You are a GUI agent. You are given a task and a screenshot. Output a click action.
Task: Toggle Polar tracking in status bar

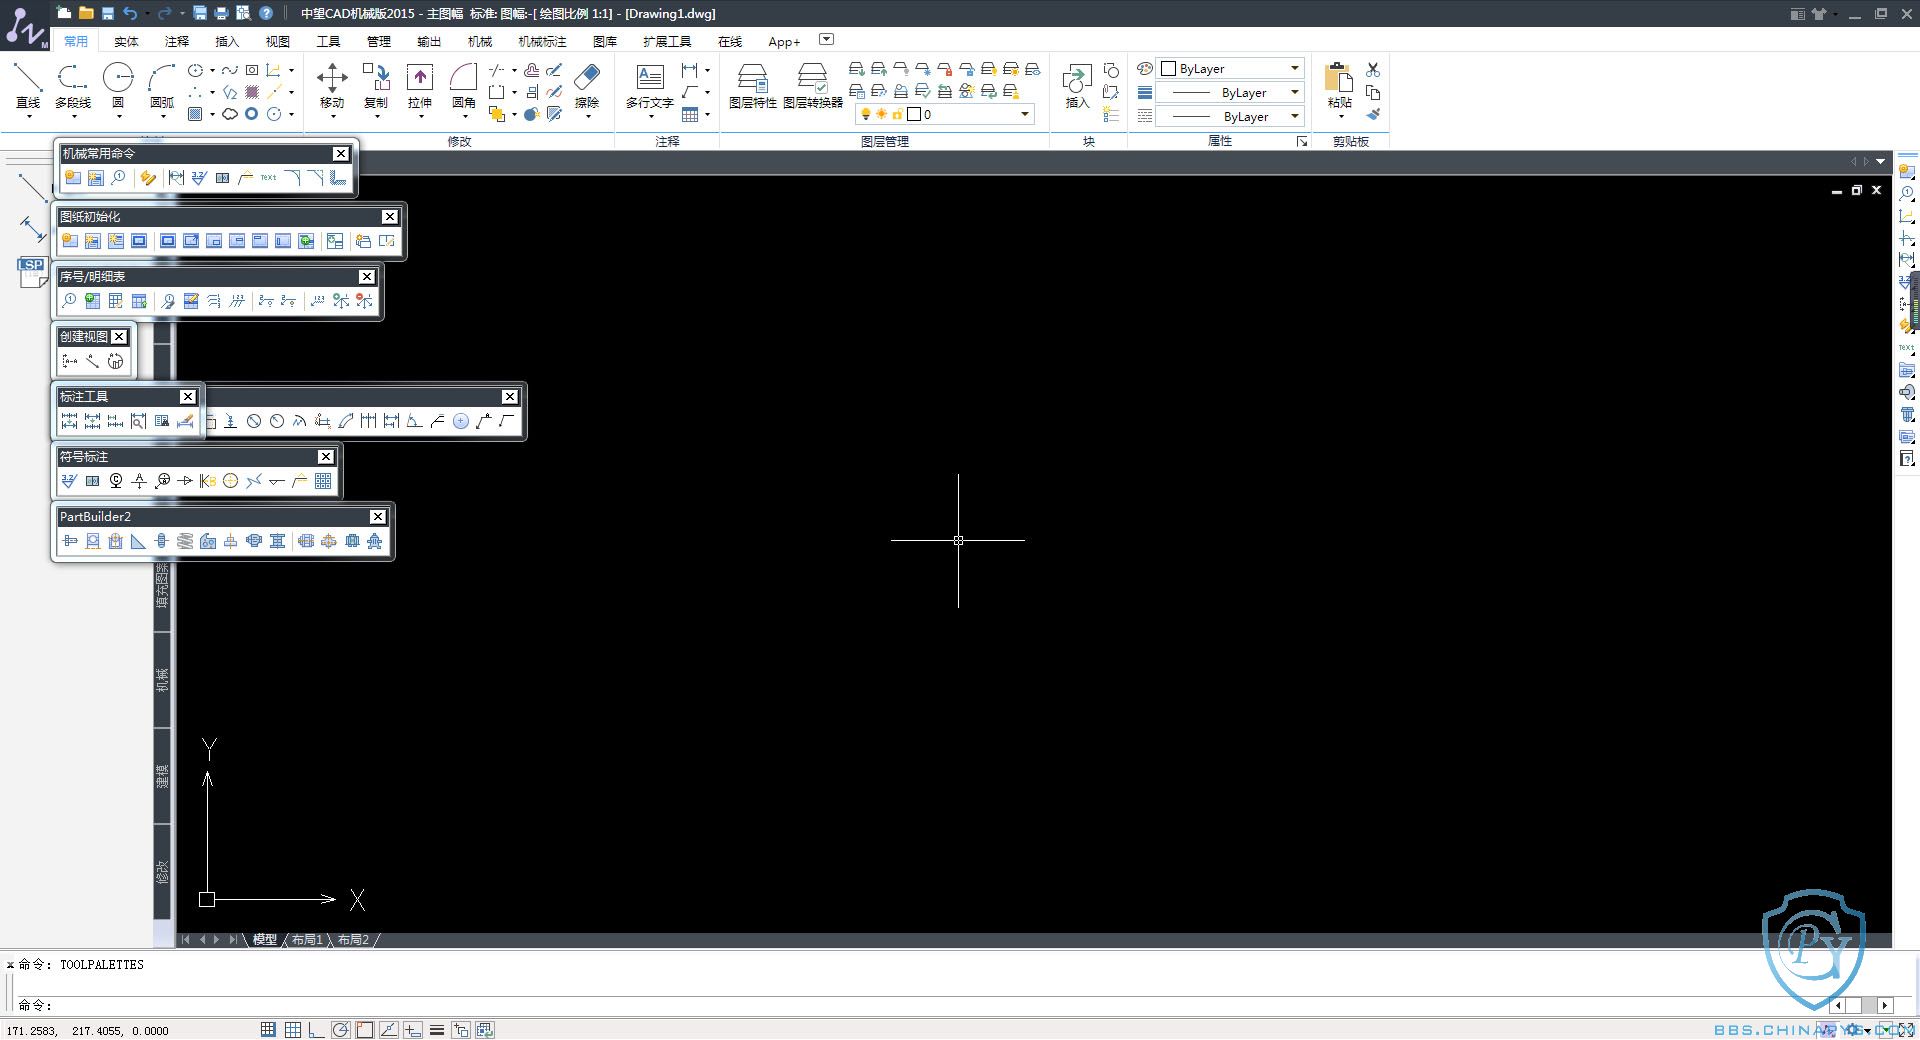coord(341,1029)
